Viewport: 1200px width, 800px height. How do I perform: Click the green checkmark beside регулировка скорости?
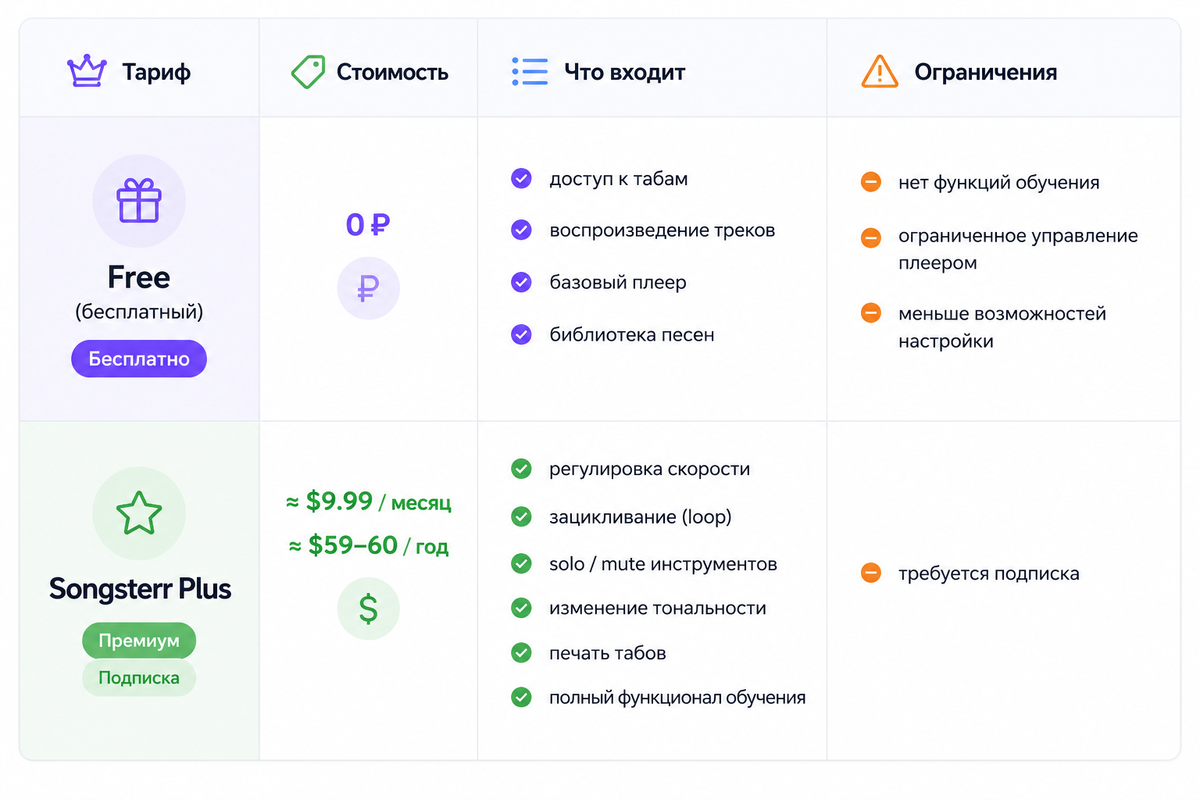521,469
